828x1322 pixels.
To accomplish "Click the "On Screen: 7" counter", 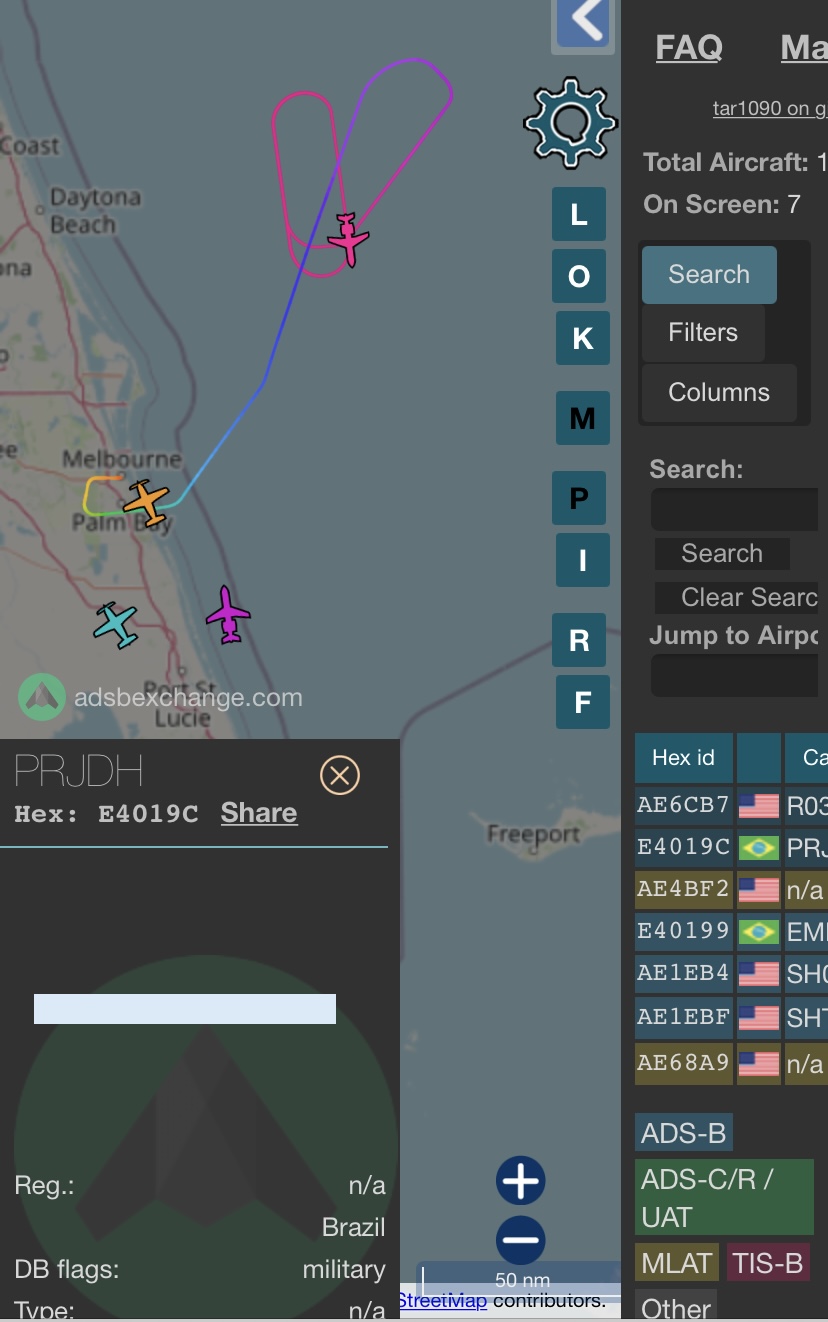I will click(722, 205).
